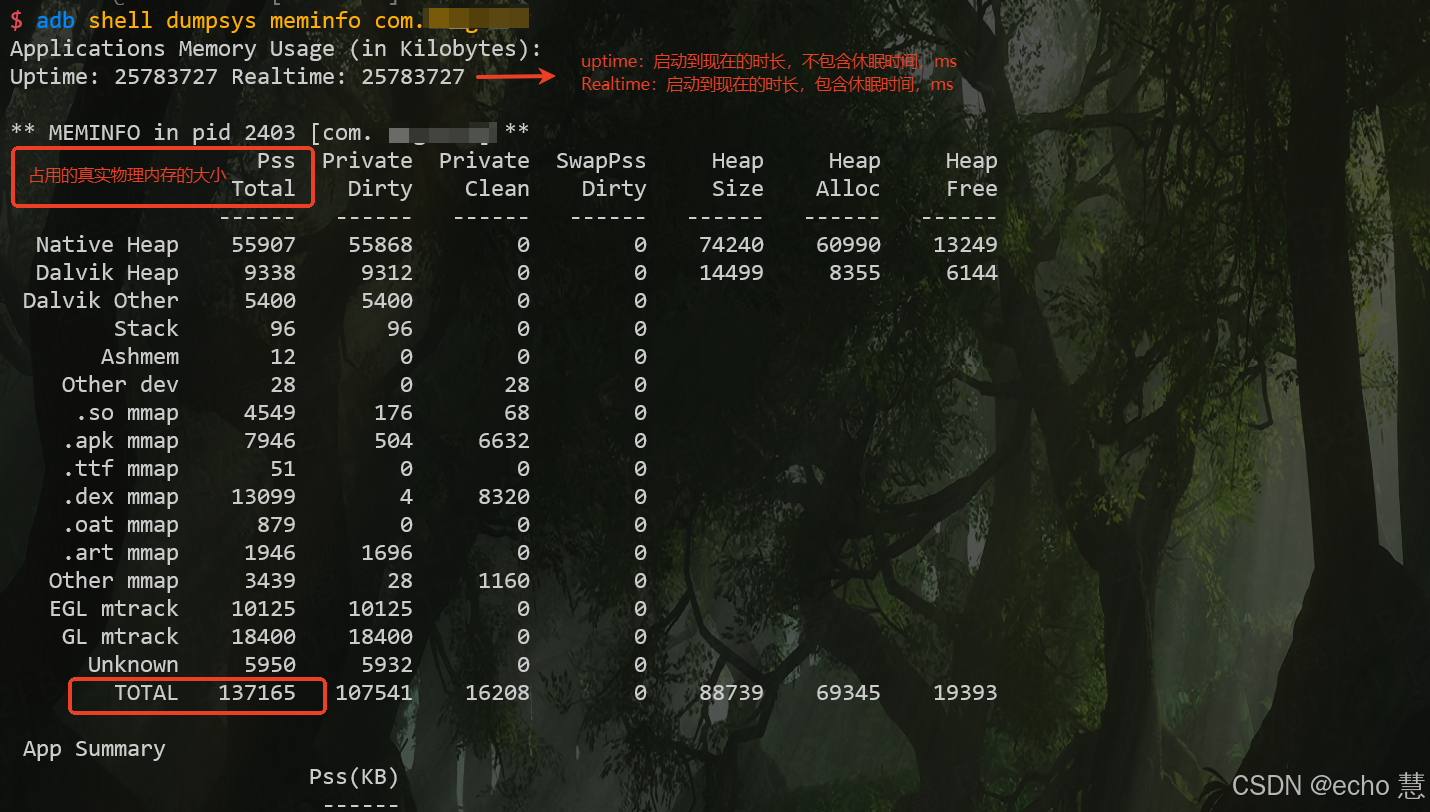1430x812 pixels.
Task: Select the "Dalvik Heap" row label
Action: click(107, 272)
